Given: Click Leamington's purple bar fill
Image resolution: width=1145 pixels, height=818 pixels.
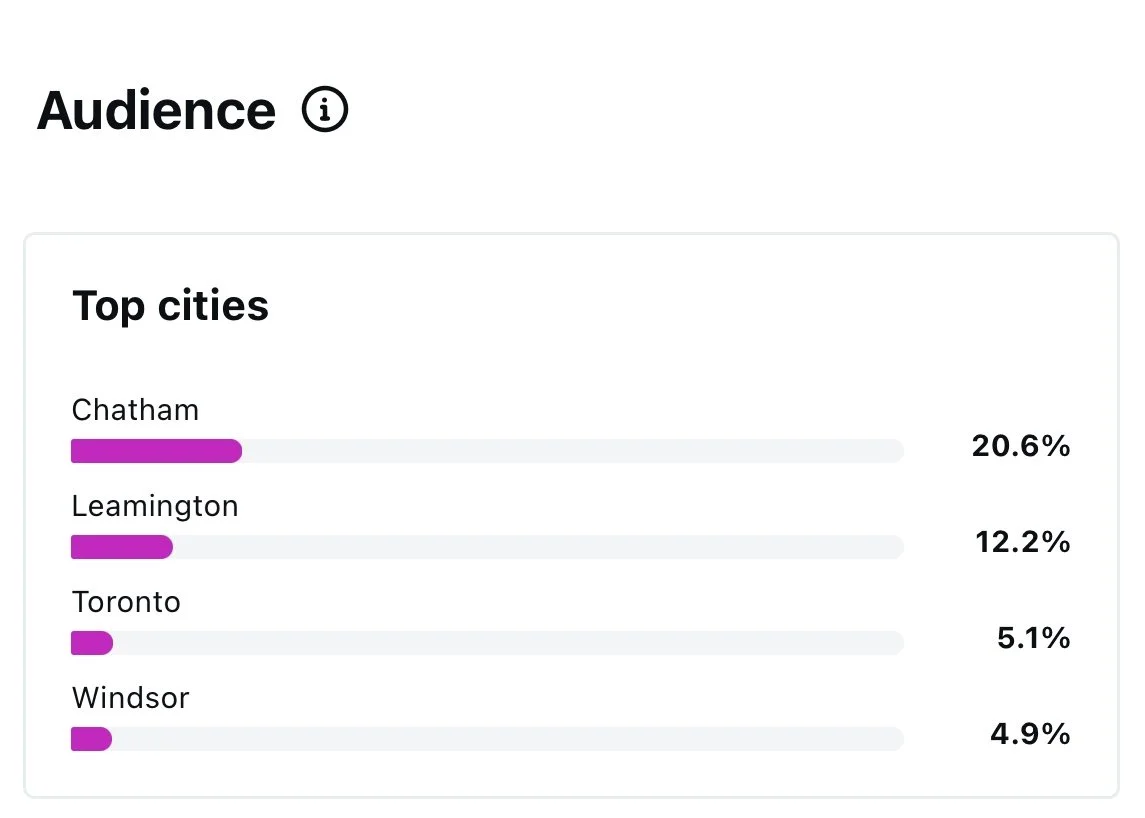Looking at the screenshot, I should tap(121, 547).
